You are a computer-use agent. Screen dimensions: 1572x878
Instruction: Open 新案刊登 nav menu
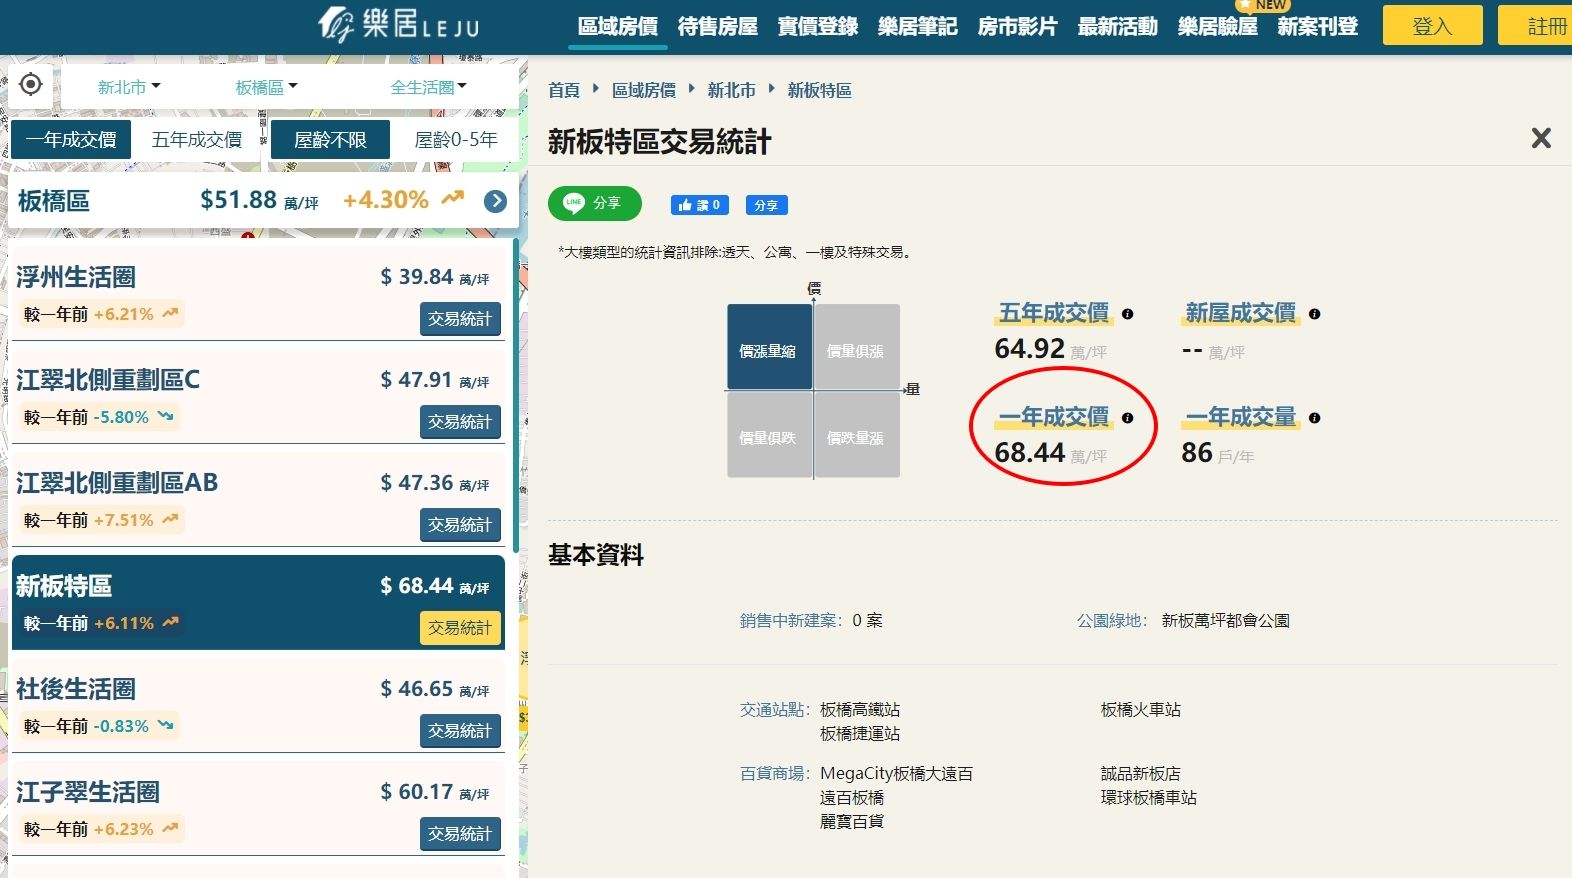pyautogui.click(x=1318, y=27)
